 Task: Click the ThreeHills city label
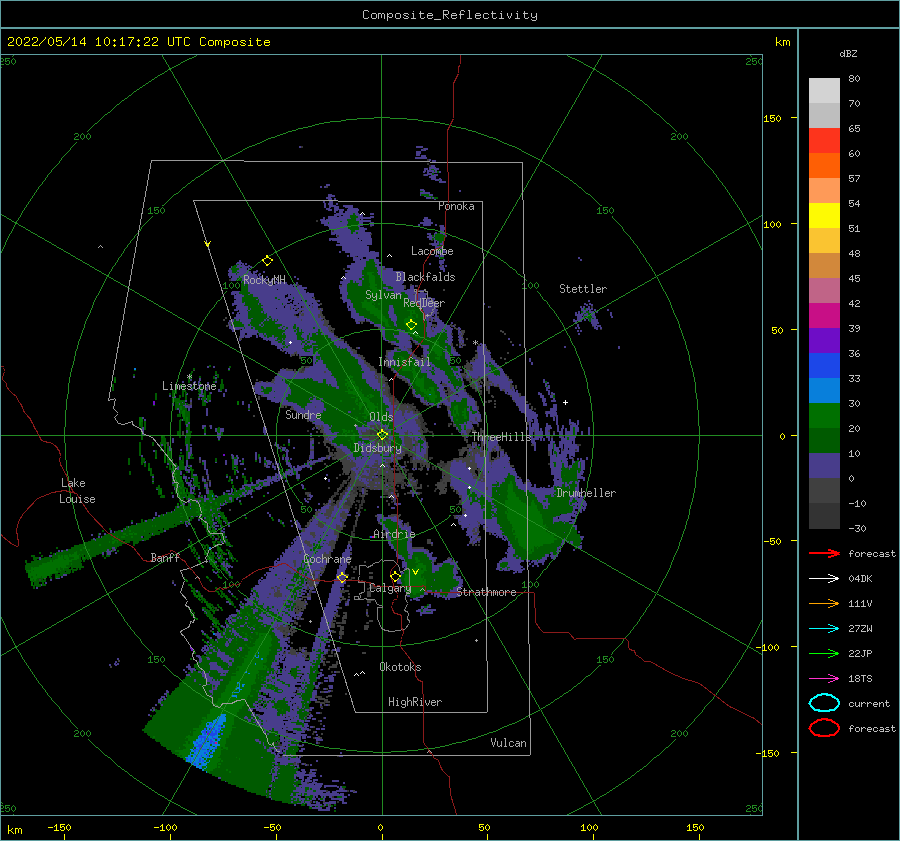click(x=501, y=437)
